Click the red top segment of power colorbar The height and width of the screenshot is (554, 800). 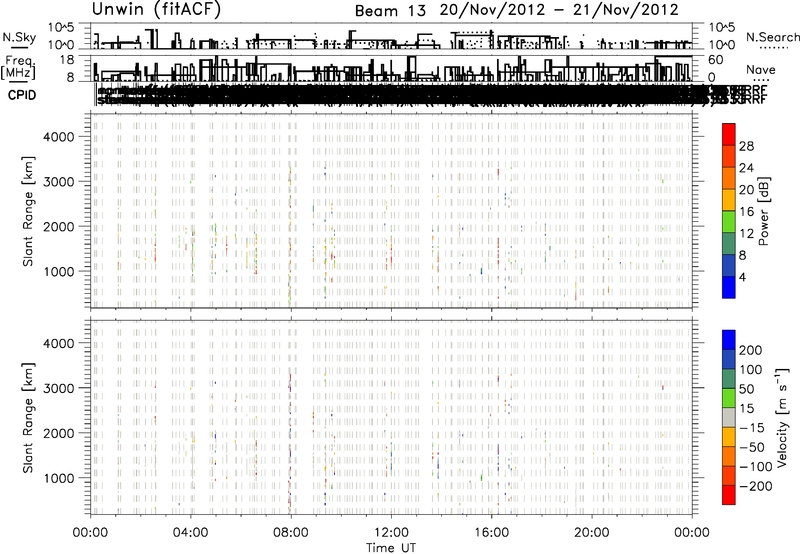pyautogui.click(x=729, y=135)
